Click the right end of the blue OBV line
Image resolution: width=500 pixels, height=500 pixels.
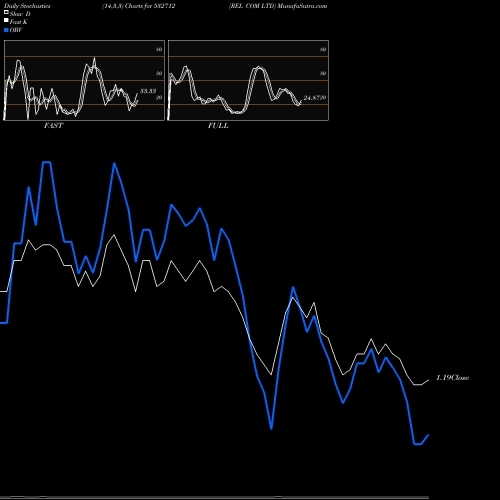[x=428, y=435]
